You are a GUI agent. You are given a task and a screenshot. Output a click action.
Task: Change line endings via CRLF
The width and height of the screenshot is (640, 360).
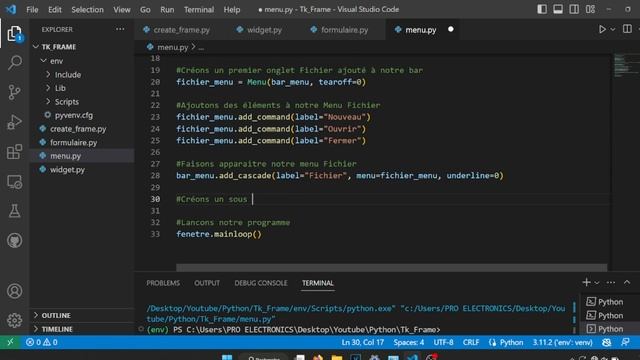pos(471,342)
